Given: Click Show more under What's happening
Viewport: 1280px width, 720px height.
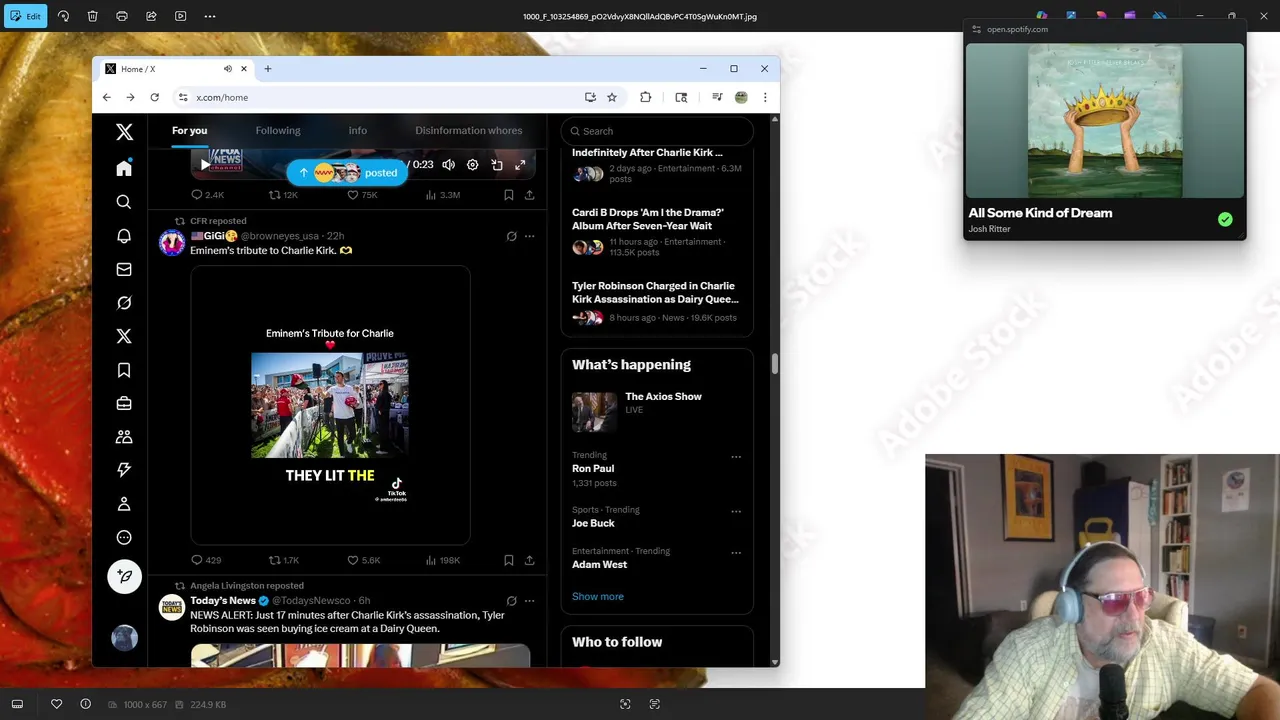Looking at the screenshot, I should (598, 596).
